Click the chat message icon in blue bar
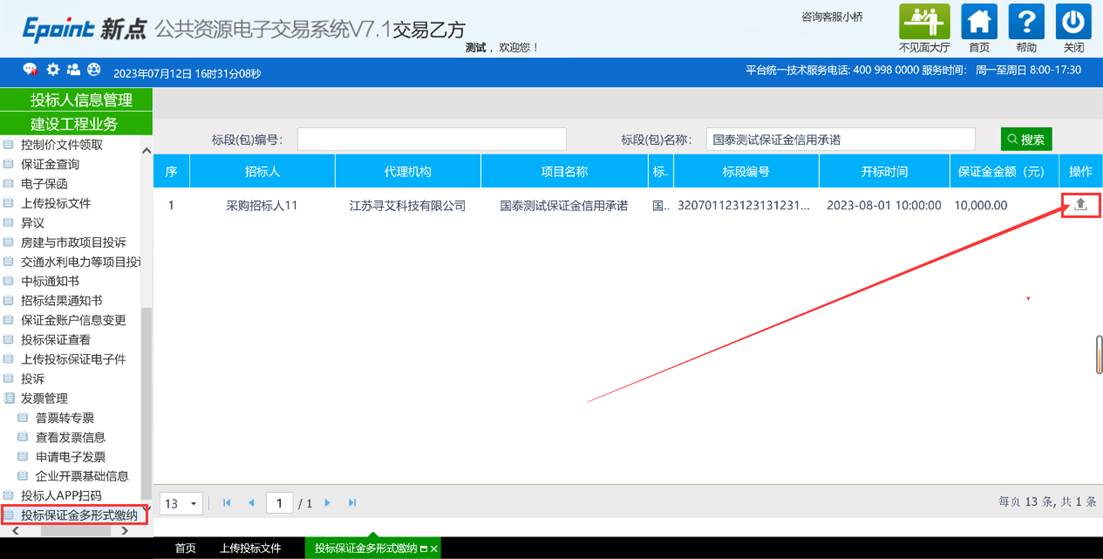The height and width of the screenshot is (559, 1103). [31, 70]
